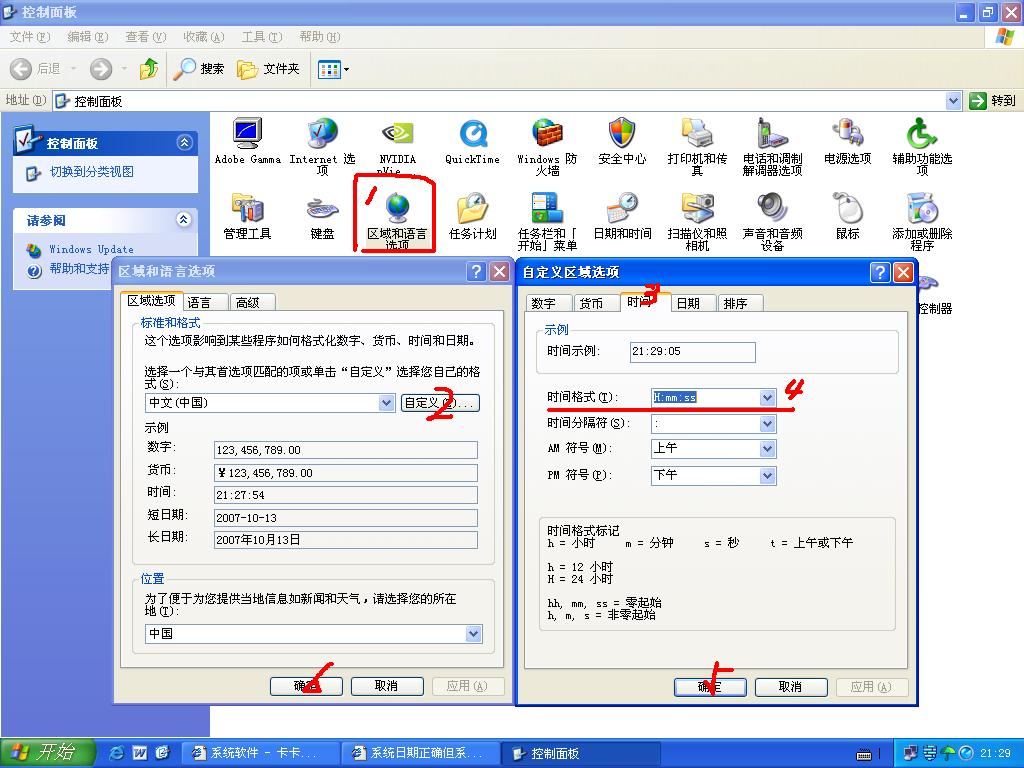
Task: Click the Up folder toolbar icon
Action: (149, 68)
